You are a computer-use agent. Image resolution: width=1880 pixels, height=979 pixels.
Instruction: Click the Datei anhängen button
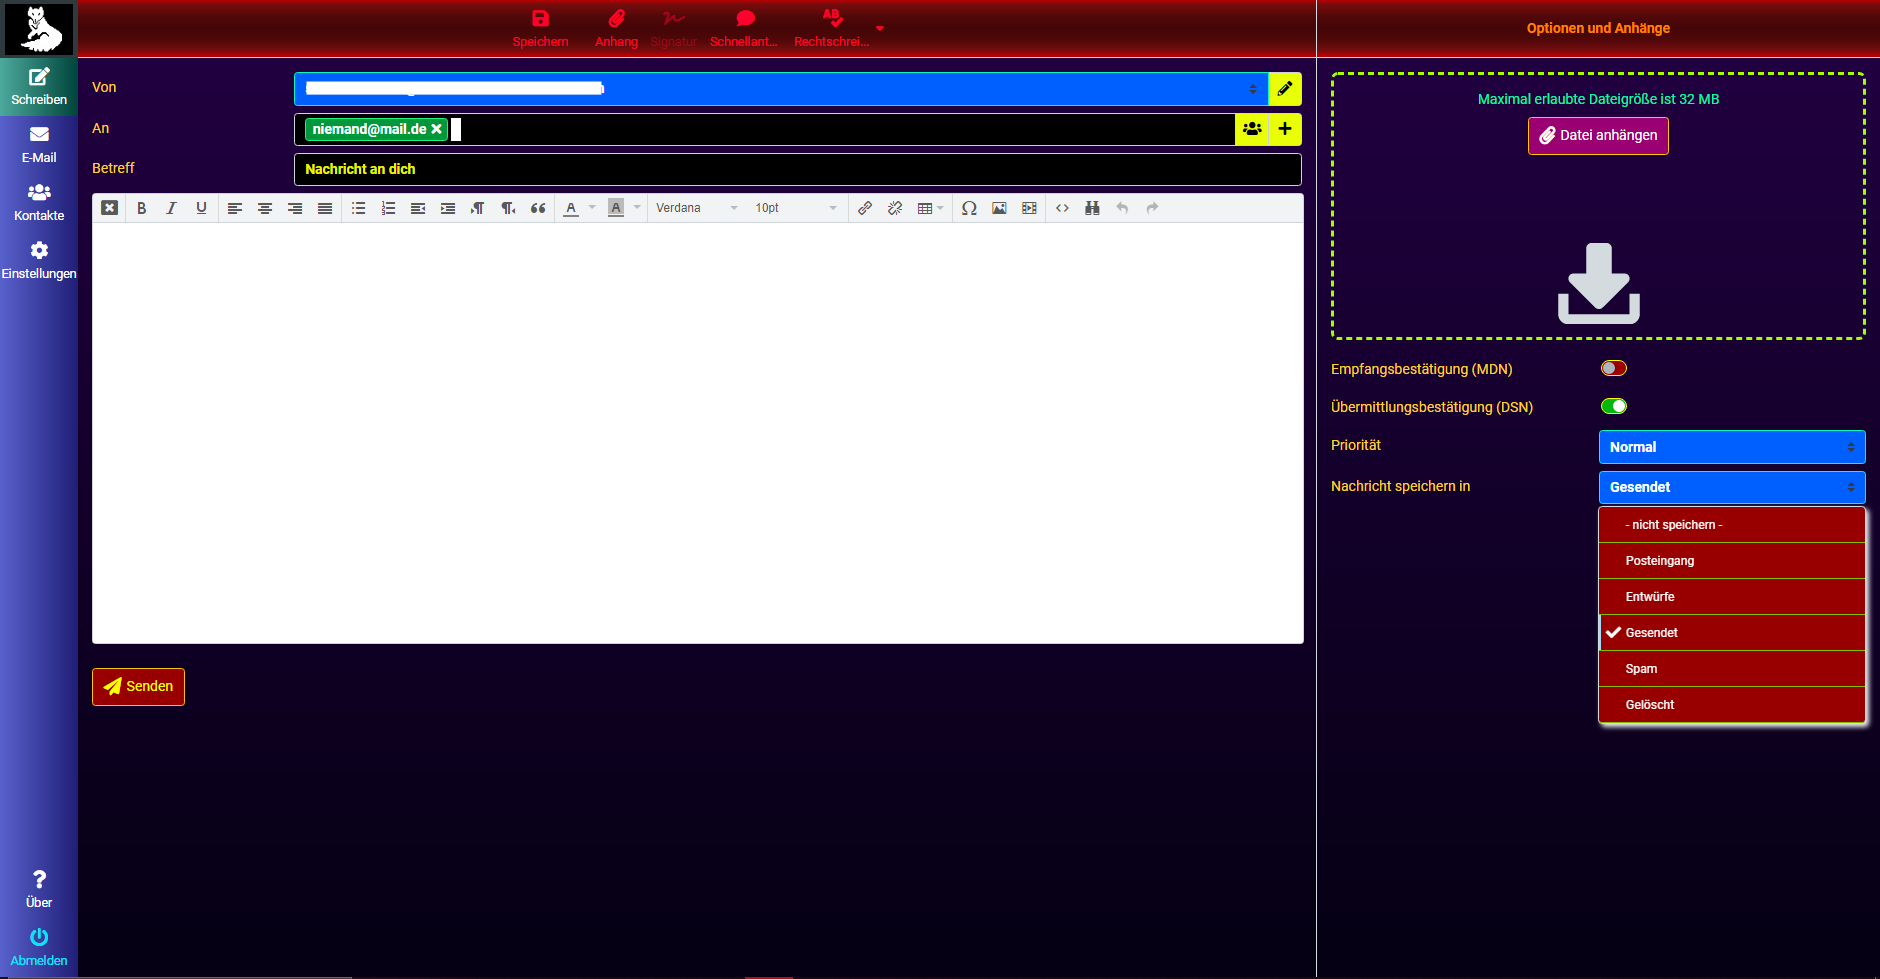(x=1597, y=136)
